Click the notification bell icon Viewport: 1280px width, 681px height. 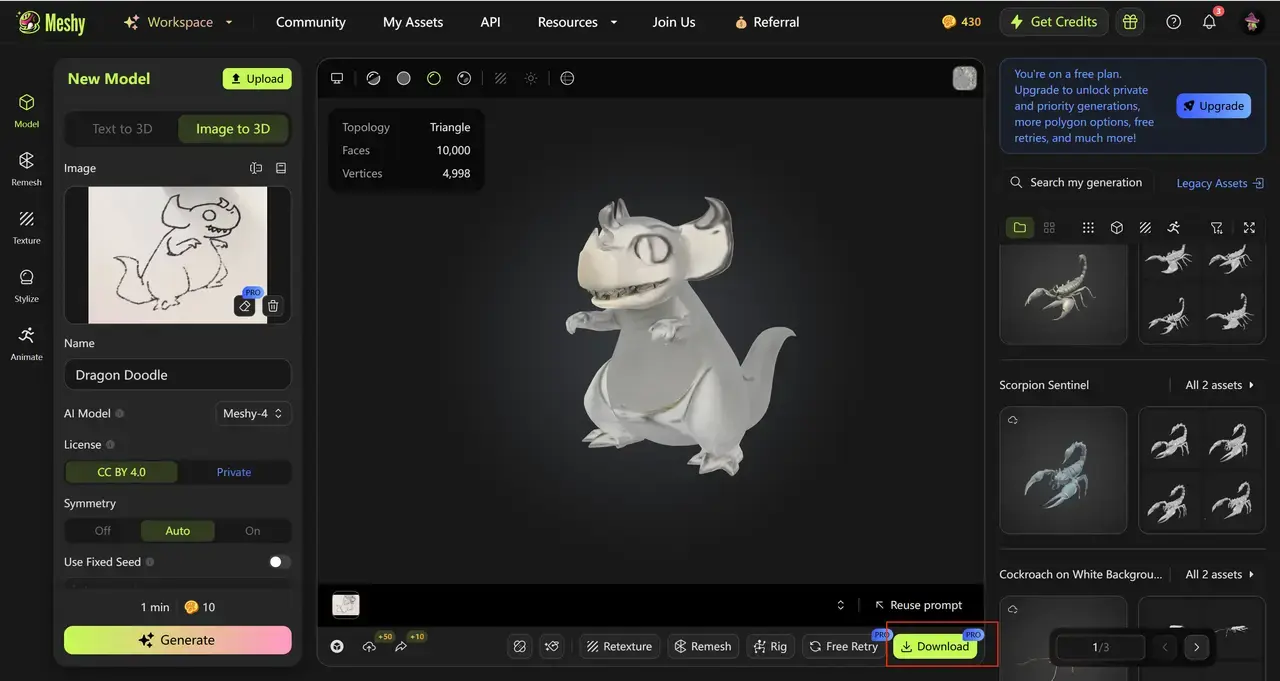pyautogui.click(x=1209, y=22)
